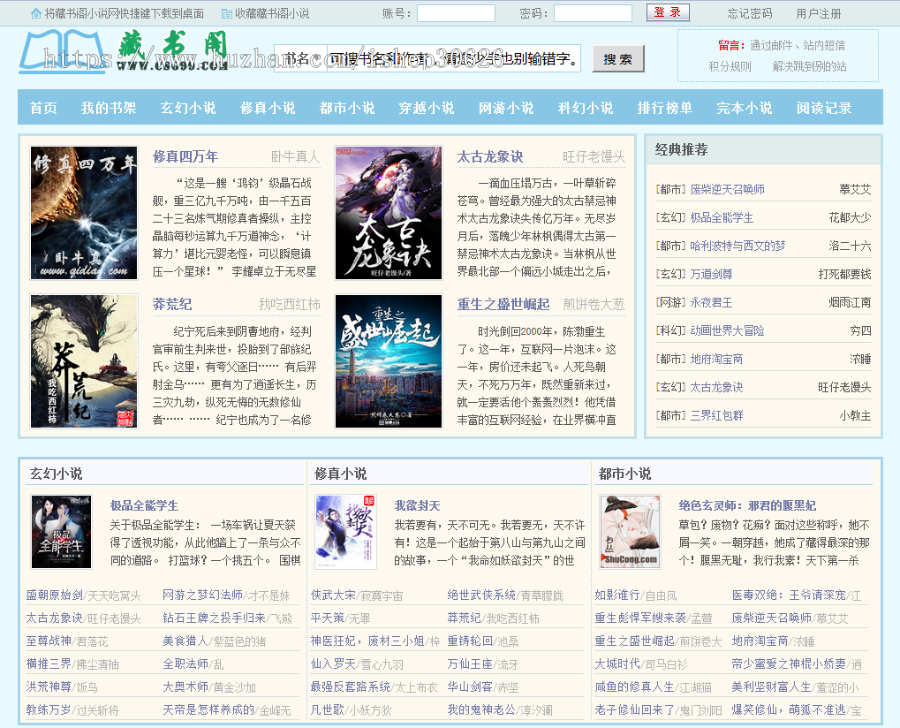Select the 科幻小说 navigation item
This screenshot has width=900, height=728.
[585, 107]
